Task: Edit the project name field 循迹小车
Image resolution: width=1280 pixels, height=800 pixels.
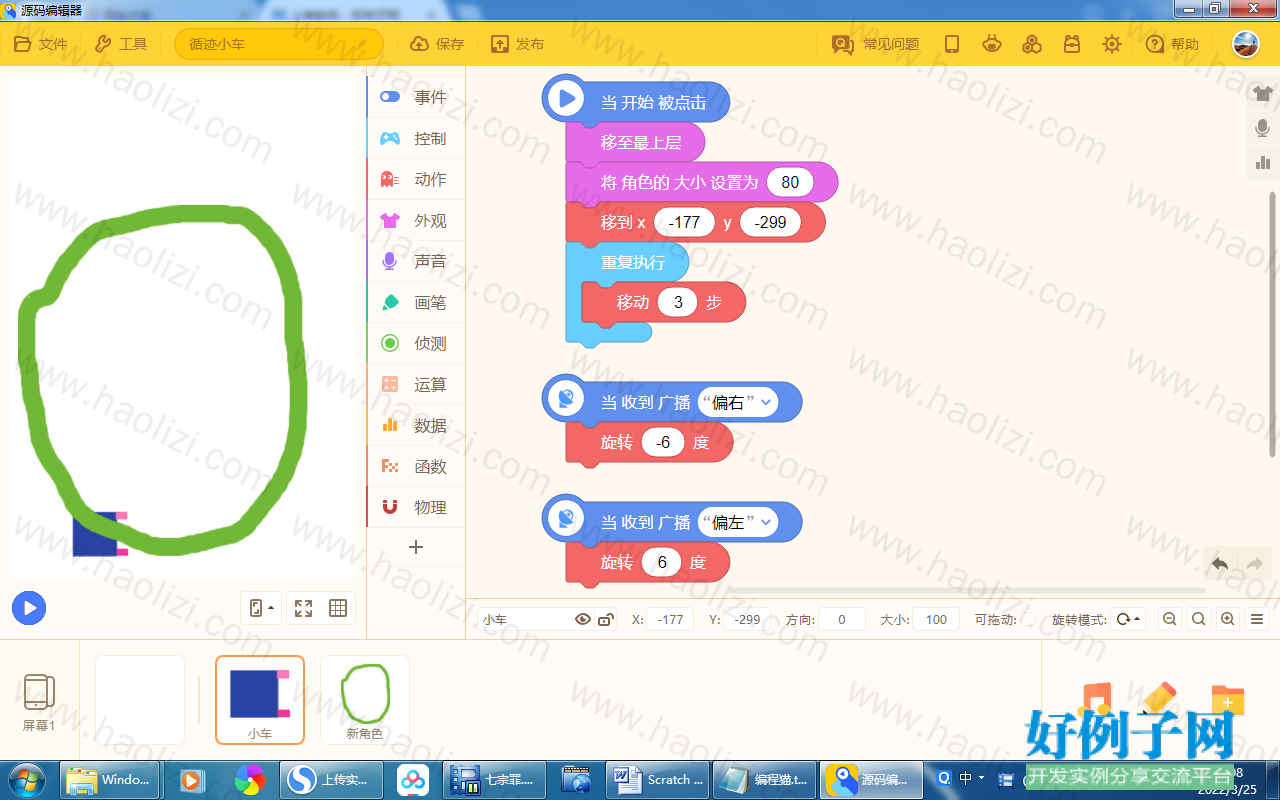Action: tap(279, 44)
